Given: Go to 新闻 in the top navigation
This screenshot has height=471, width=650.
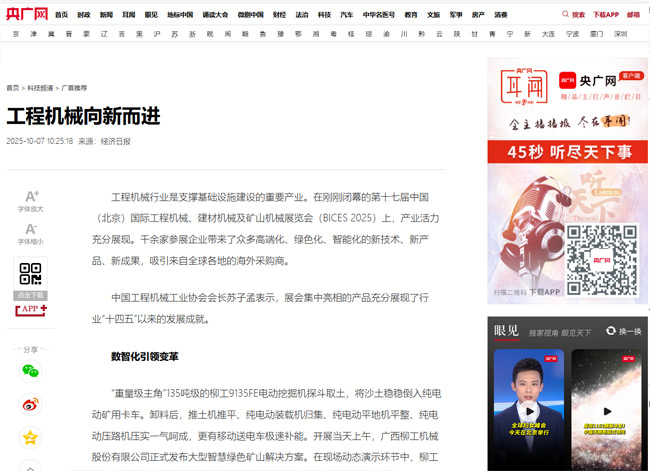Looking at the screenshot, I should (x=107, y=15).
